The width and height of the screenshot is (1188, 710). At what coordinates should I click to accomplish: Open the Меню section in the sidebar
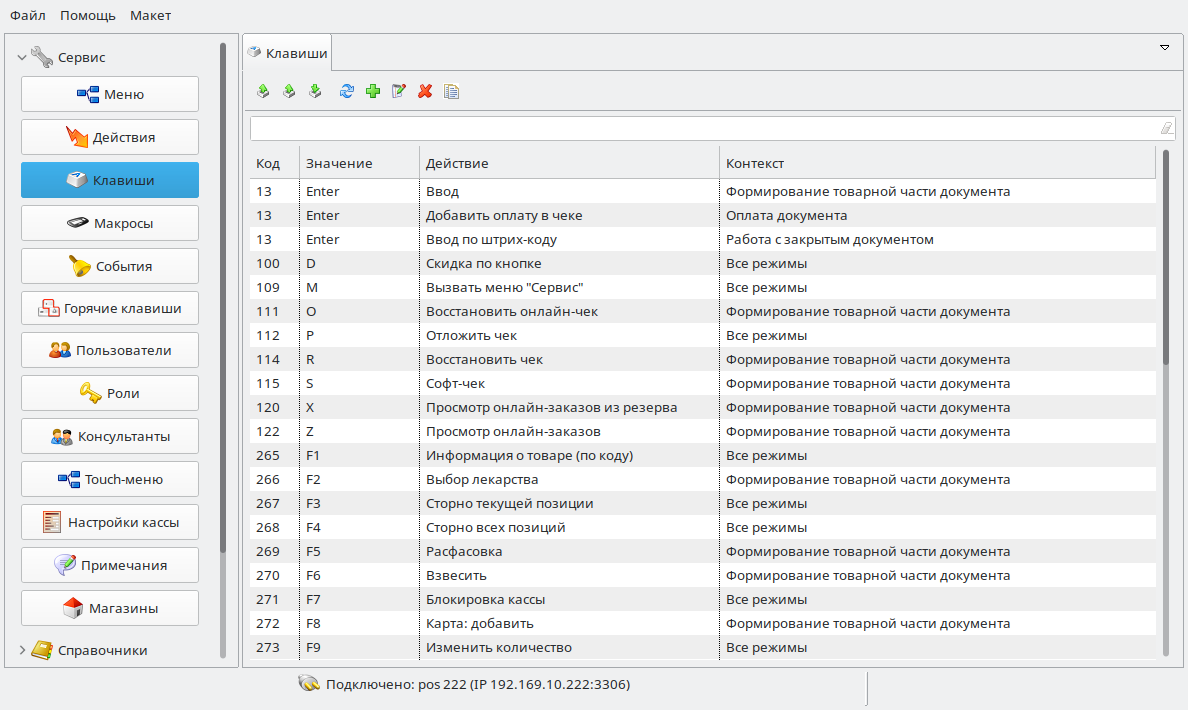pos(110,94)
